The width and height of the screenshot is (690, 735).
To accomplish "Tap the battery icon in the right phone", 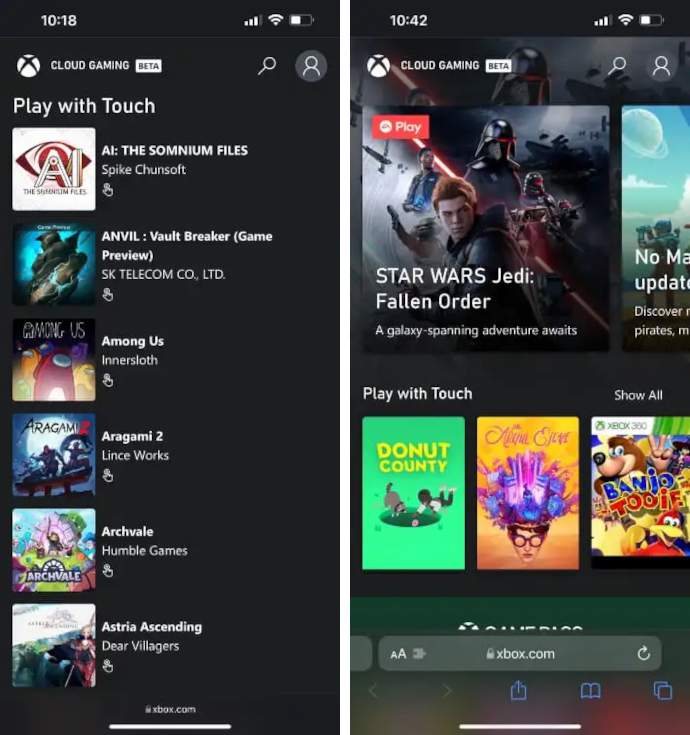I will (652, 20).
